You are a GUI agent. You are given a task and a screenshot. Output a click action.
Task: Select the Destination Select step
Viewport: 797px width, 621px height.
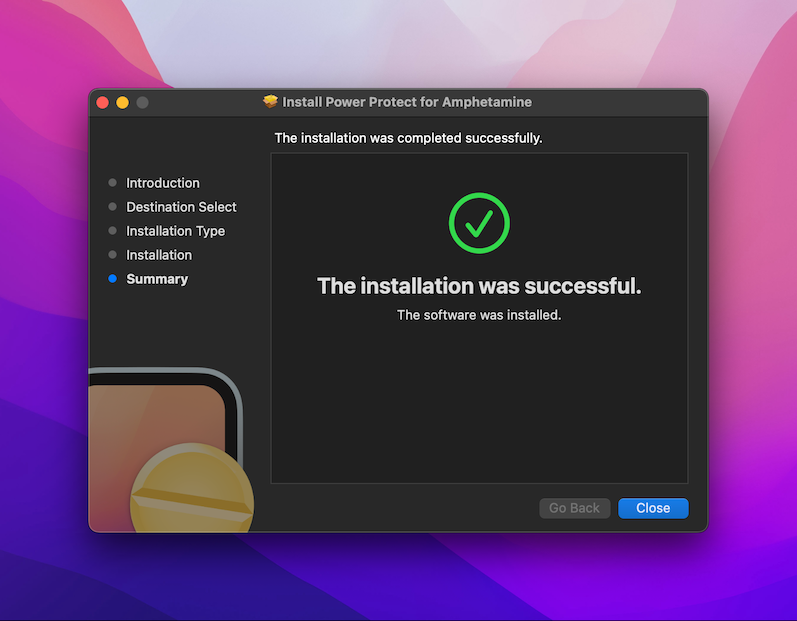181,207
